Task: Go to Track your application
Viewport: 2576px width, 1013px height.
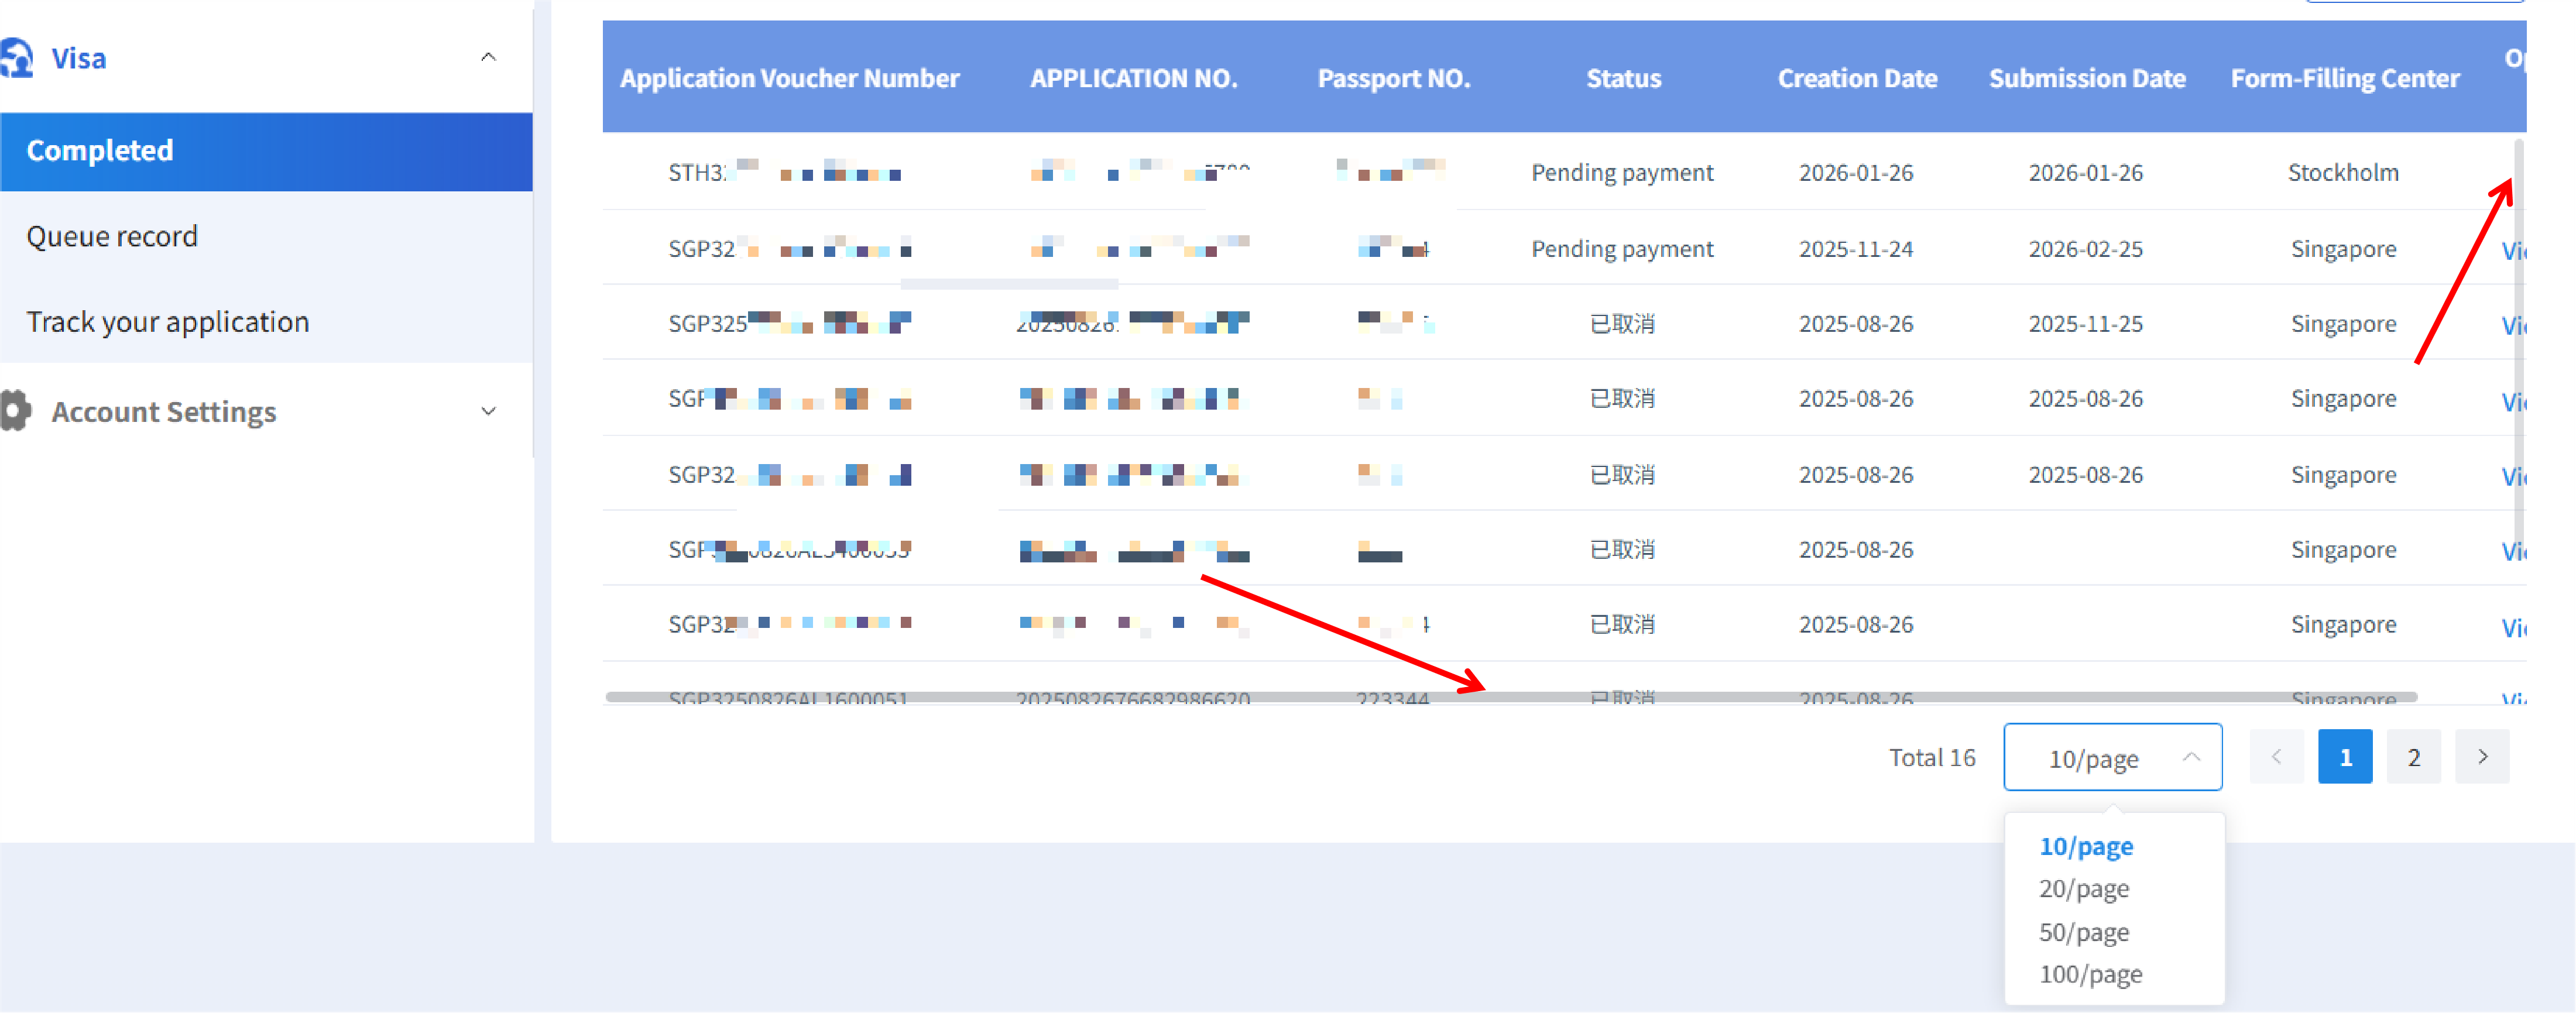Action: [168, 322]
